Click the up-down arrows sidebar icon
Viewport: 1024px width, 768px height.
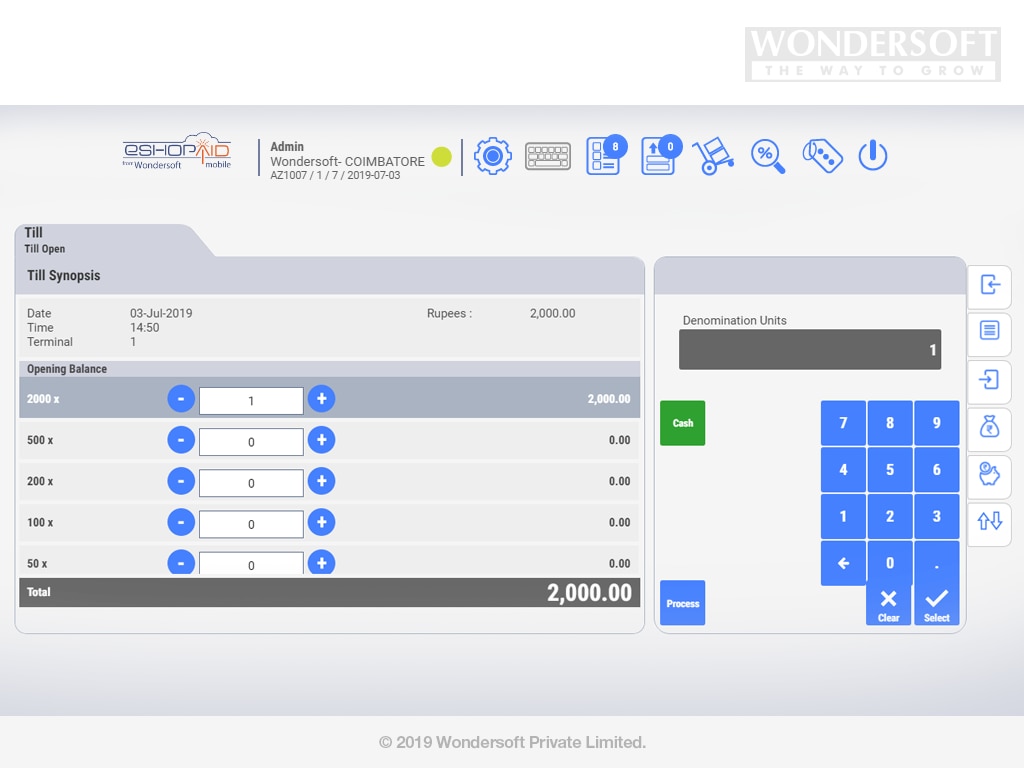989,521
